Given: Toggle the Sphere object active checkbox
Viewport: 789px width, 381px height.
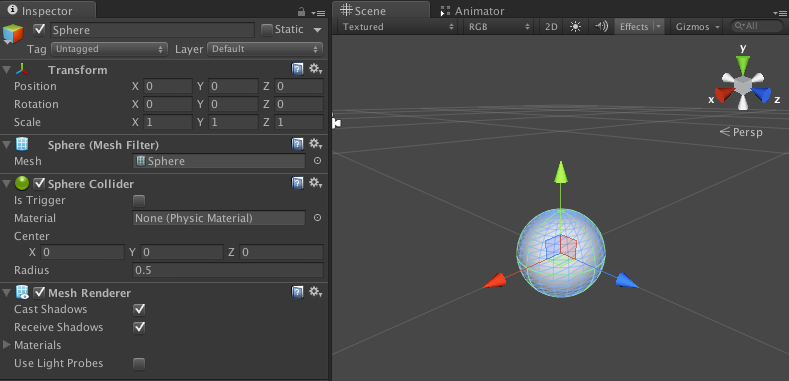Looking at the screenshot, I should (39, 29).
